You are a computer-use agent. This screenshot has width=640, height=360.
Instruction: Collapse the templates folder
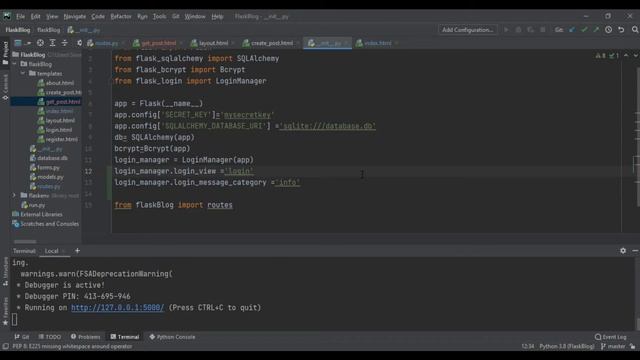(23, 73)
